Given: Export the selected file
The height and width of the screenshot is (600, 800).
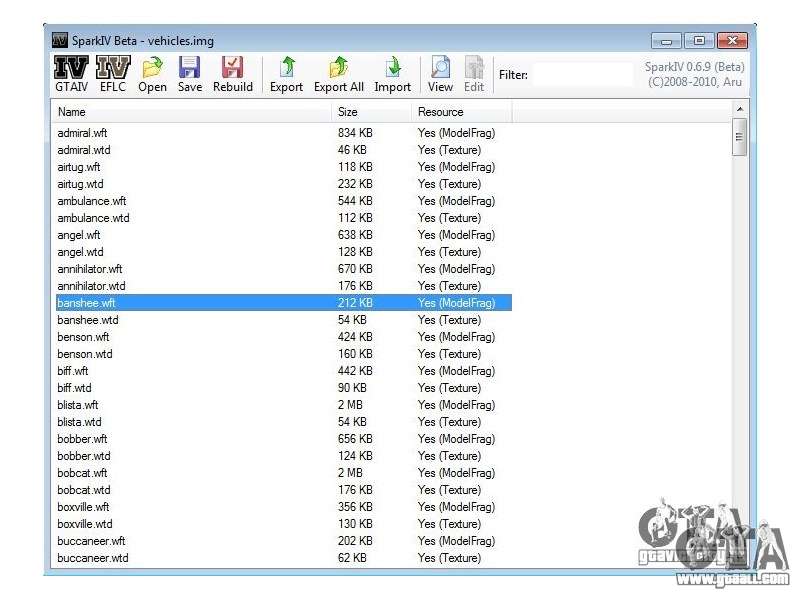Looking at the screenshot, I should tap(286, 74).
